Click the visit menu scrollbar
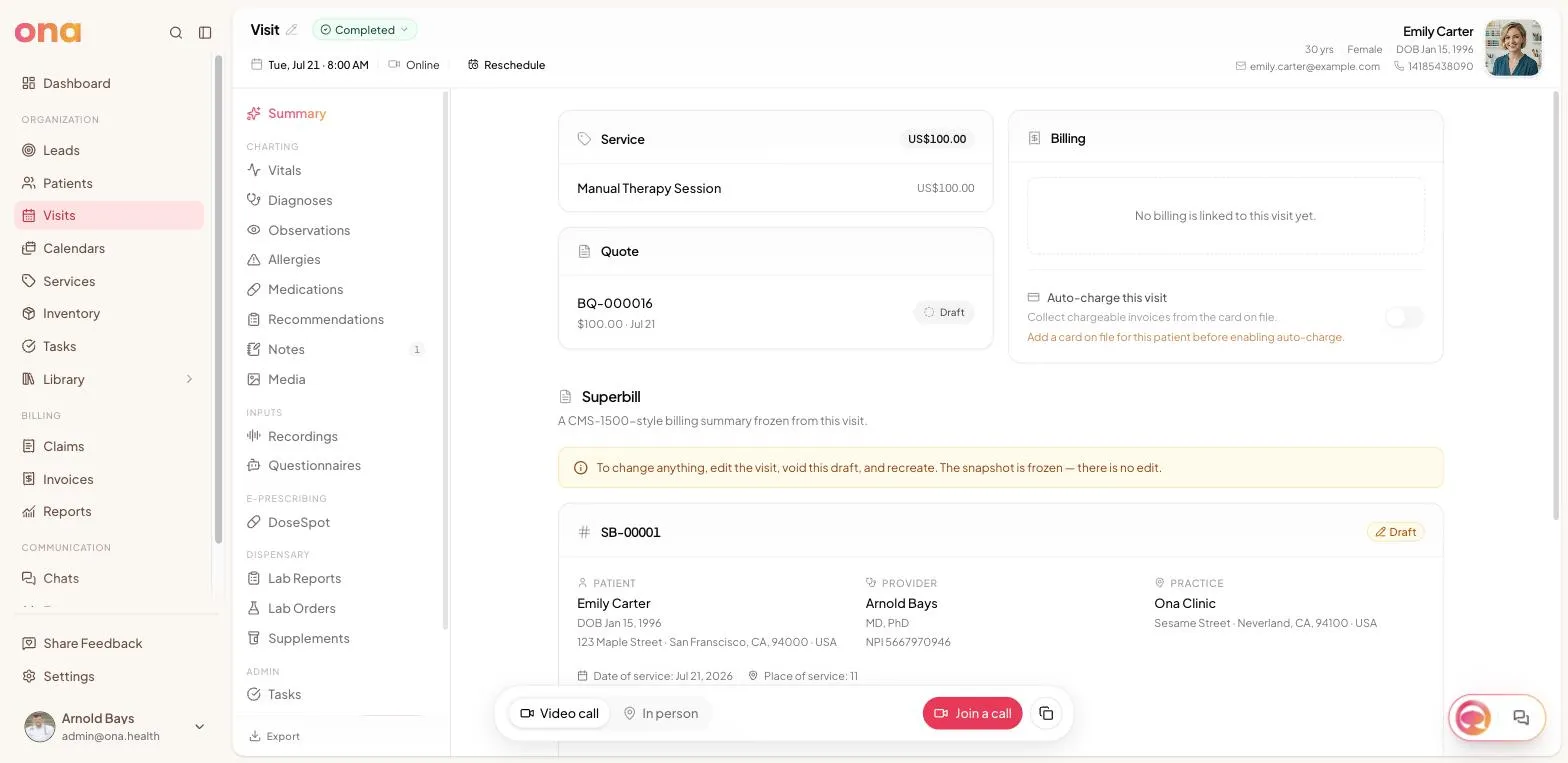The width and height of the screenshot is (1568, 763). click(x=445, y=360)
